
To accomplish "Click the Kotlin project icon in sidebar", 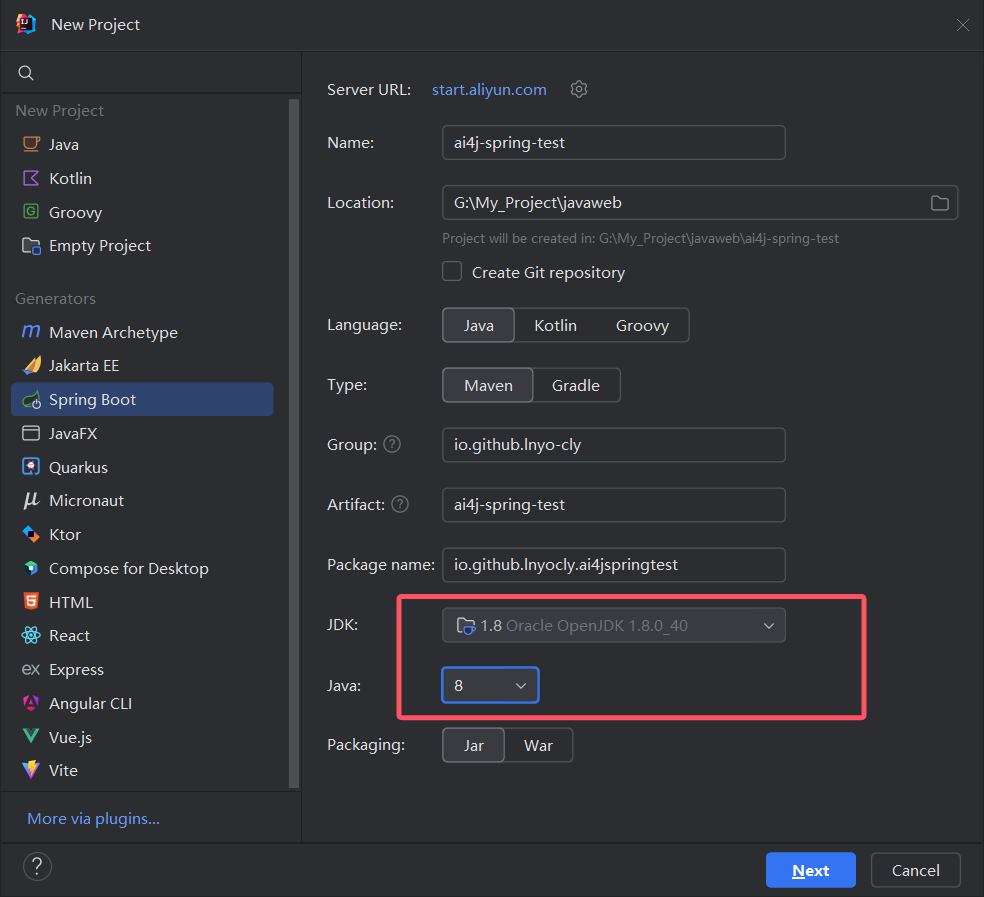I will point(31,178).
